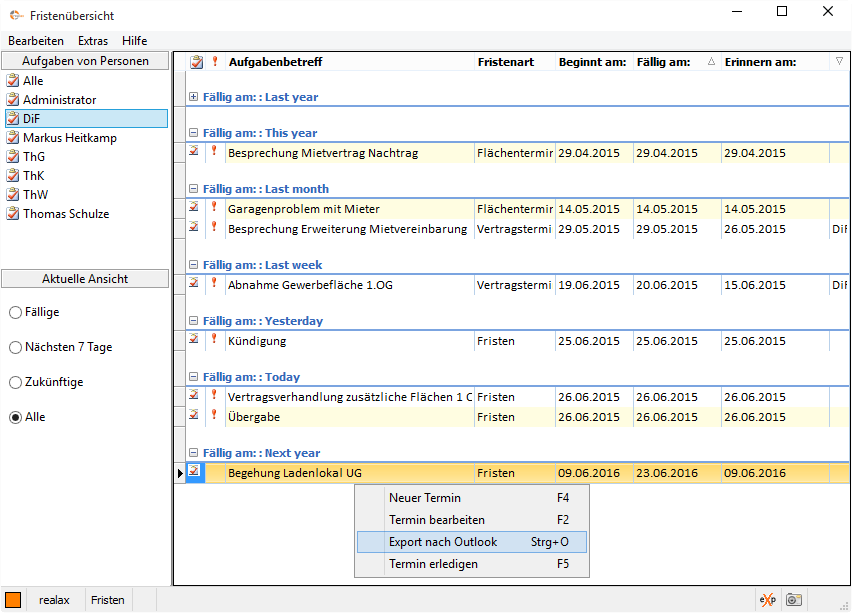Click task icon of Übergabe row
Screen dimensions: 852x613
click(x=194, y=415)
